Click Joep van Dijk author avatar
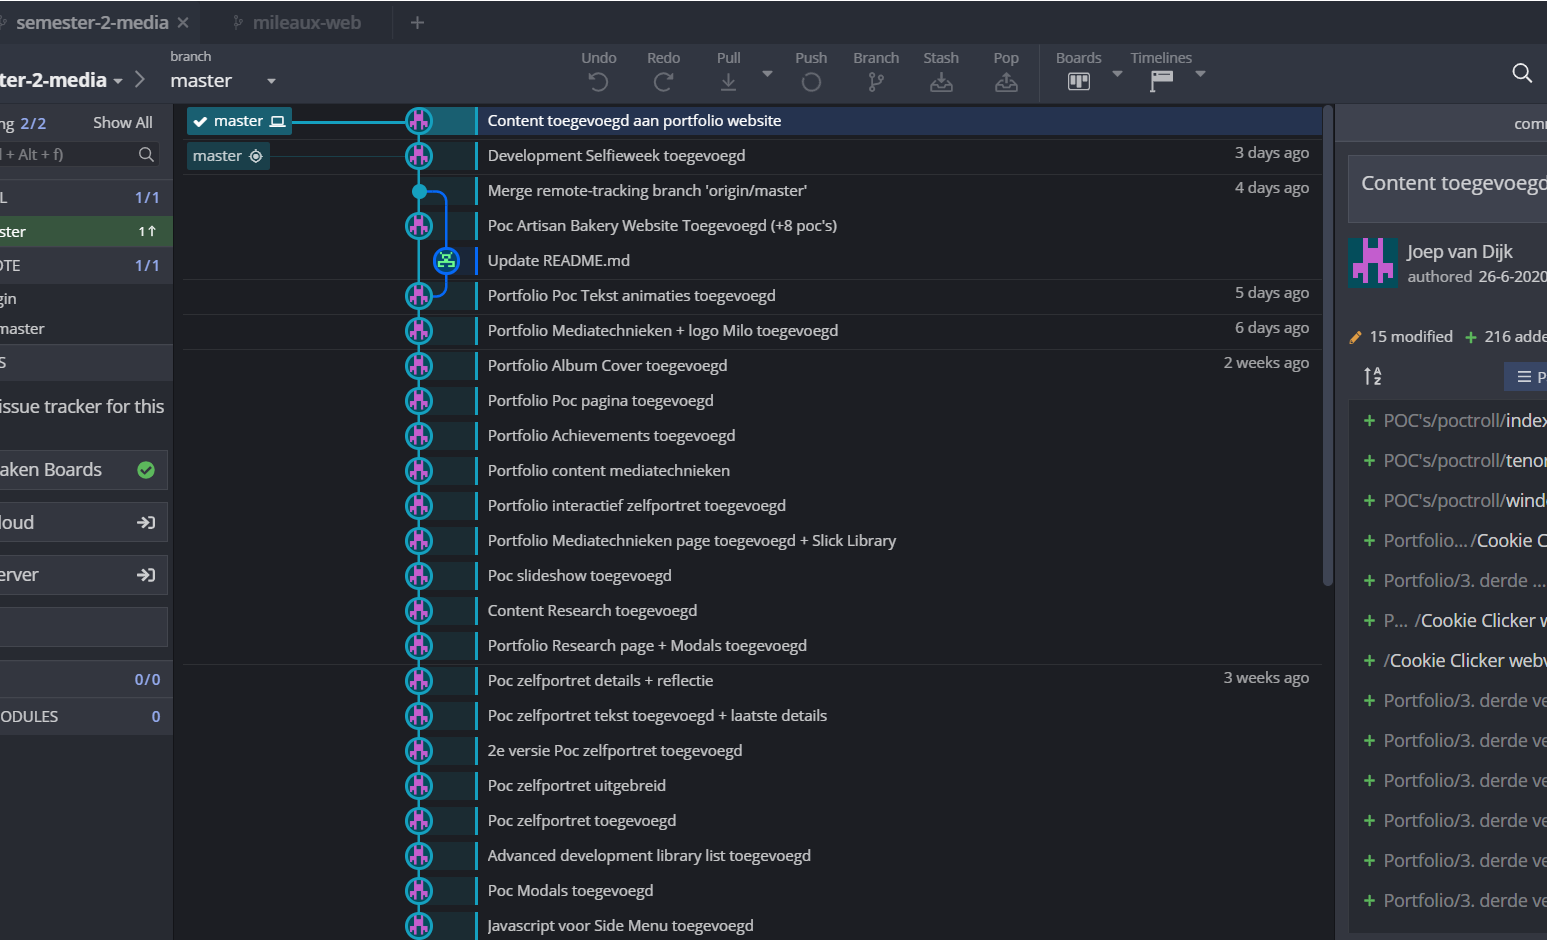 (x=1372, y=262)
